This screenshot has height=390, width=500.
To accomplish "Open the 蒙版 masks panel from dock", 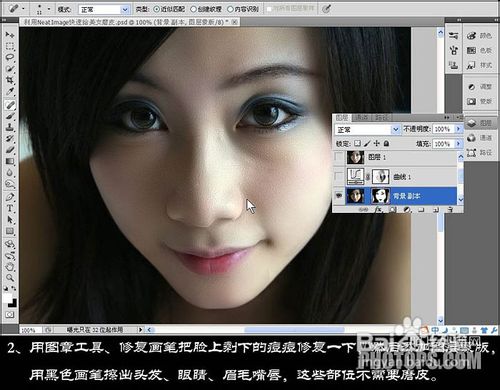I will click(x=480, y=101).
